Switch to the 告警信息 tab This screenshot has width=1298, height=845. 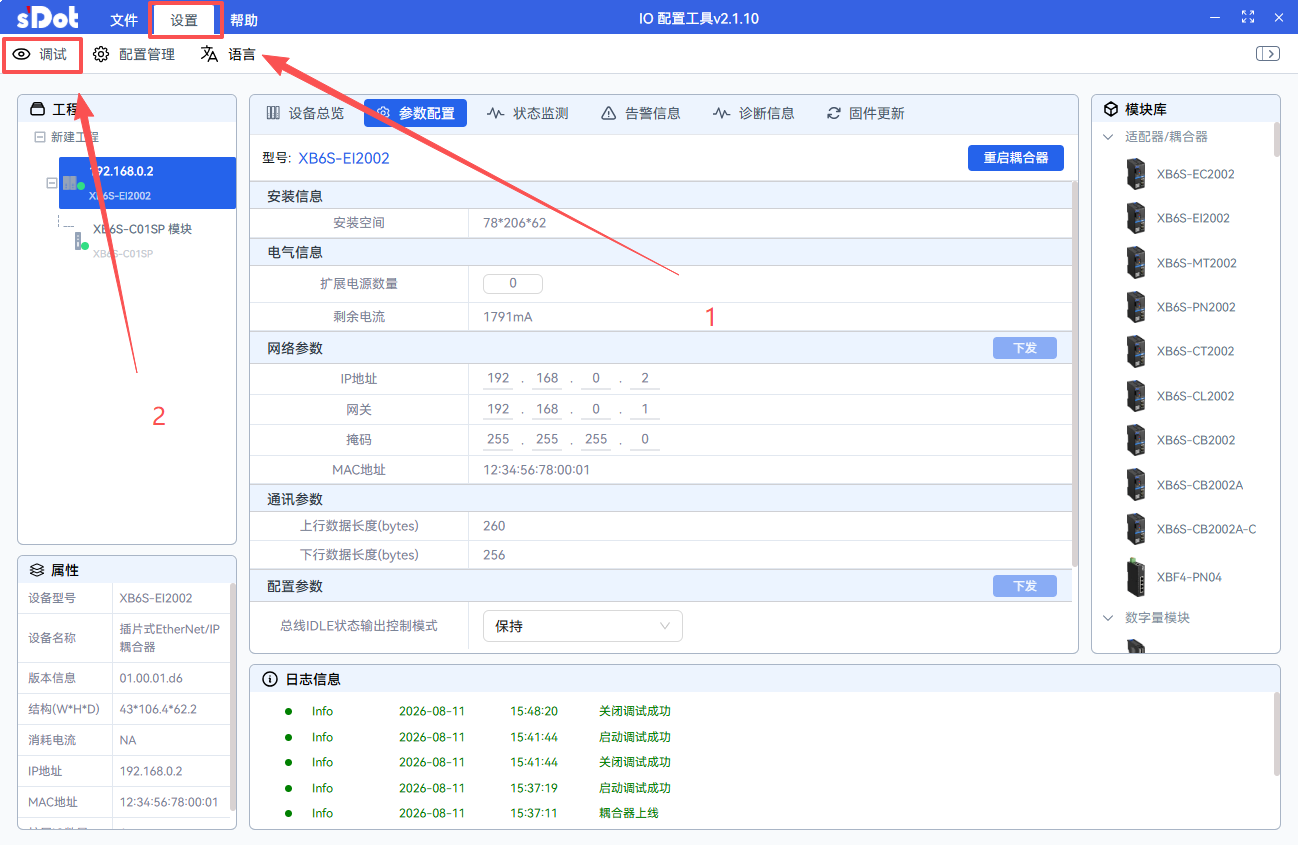point(640,114)
